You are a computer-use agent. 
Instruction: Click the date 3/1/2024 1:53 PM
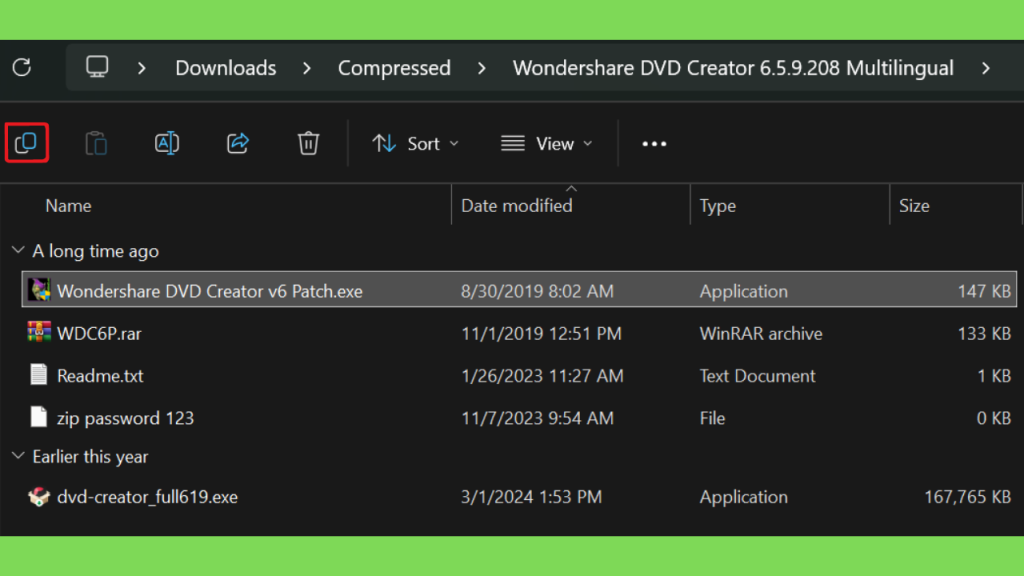531,497
